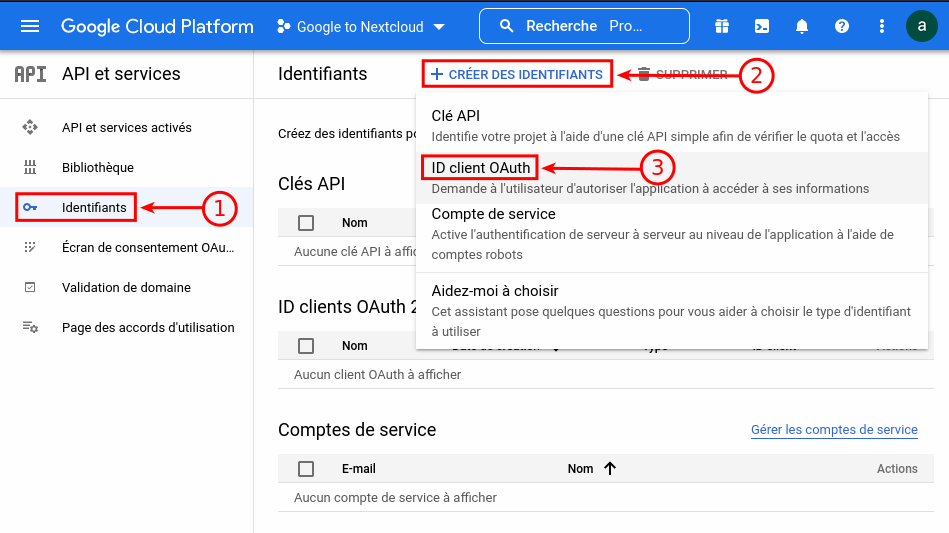Click the consent screen dots icon

point(30,247)
